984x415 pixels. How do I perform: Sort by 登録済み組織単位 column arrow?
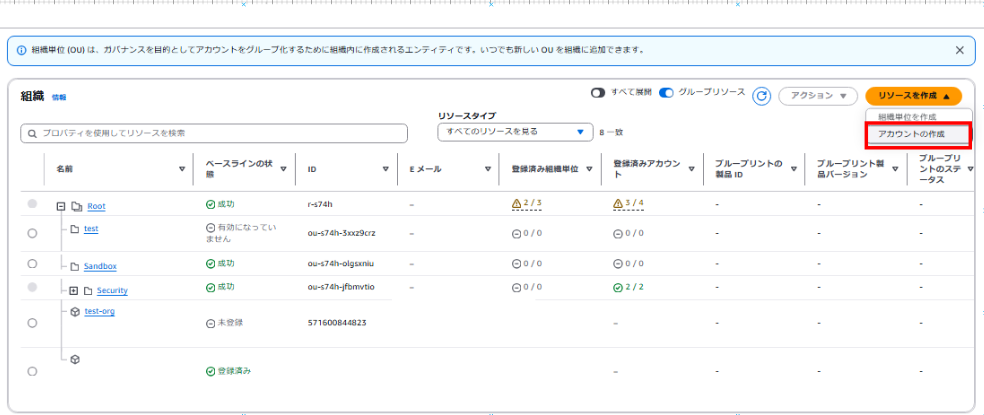[x=589, y=169]
